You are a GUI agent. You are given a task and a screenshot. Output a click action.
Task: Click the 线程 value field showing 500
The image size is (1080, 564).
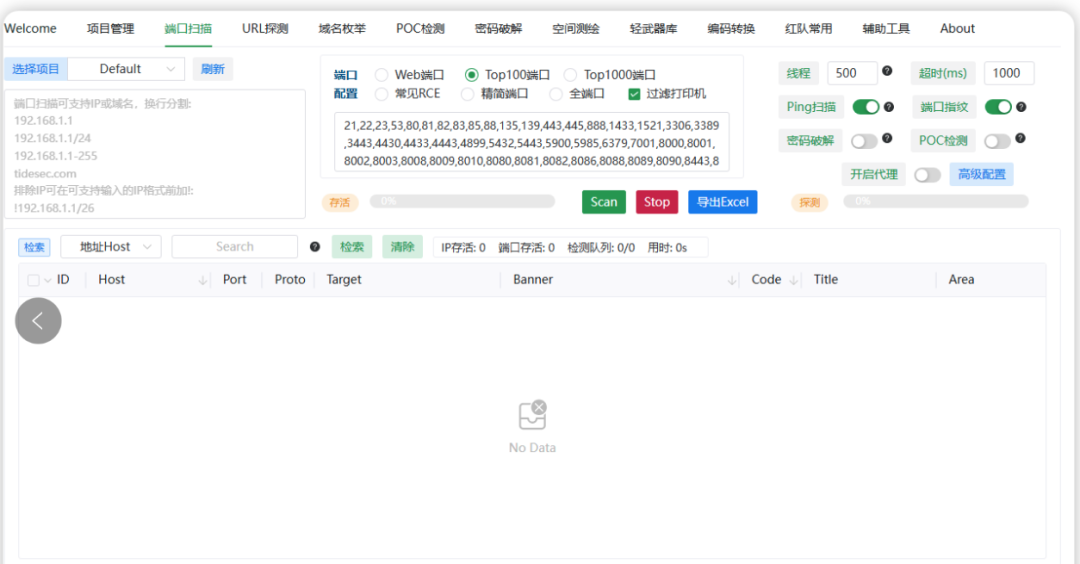[x=852, y=73]
